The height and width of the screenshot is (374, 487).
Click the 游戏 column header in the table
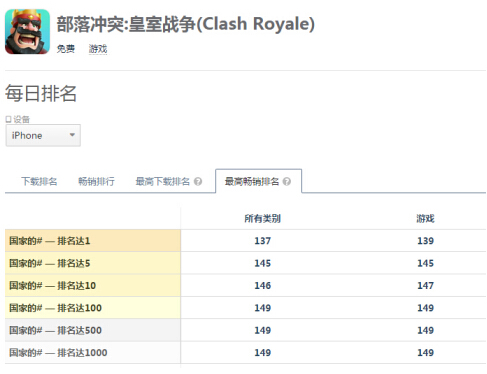425,219
